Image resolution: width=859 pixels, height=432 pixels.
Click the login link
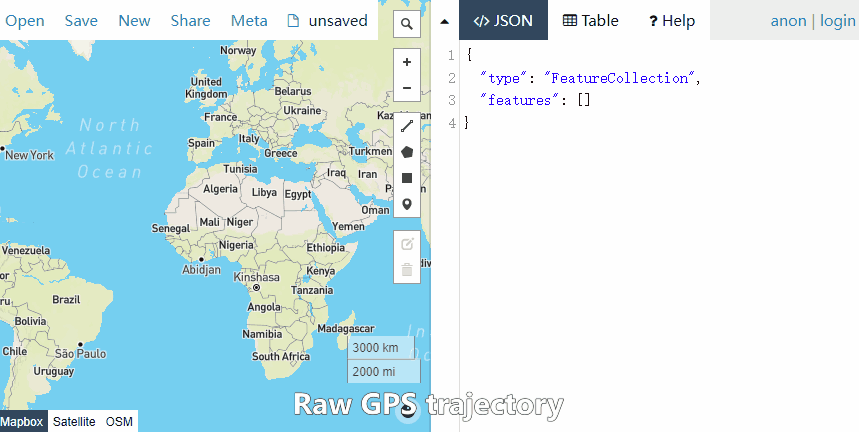838,21
